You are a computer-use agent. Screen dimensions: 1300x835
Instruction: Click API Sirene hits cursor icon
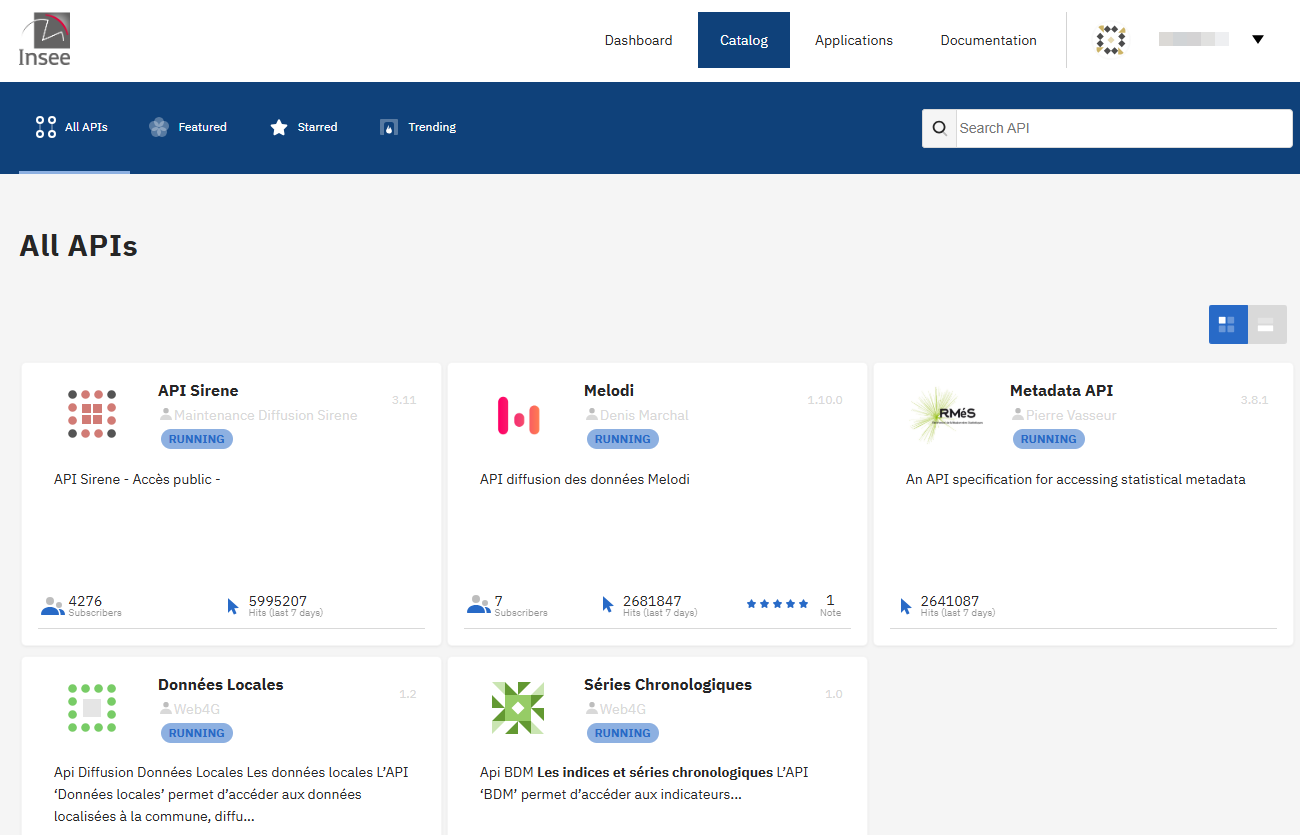(x=233, y=606)
